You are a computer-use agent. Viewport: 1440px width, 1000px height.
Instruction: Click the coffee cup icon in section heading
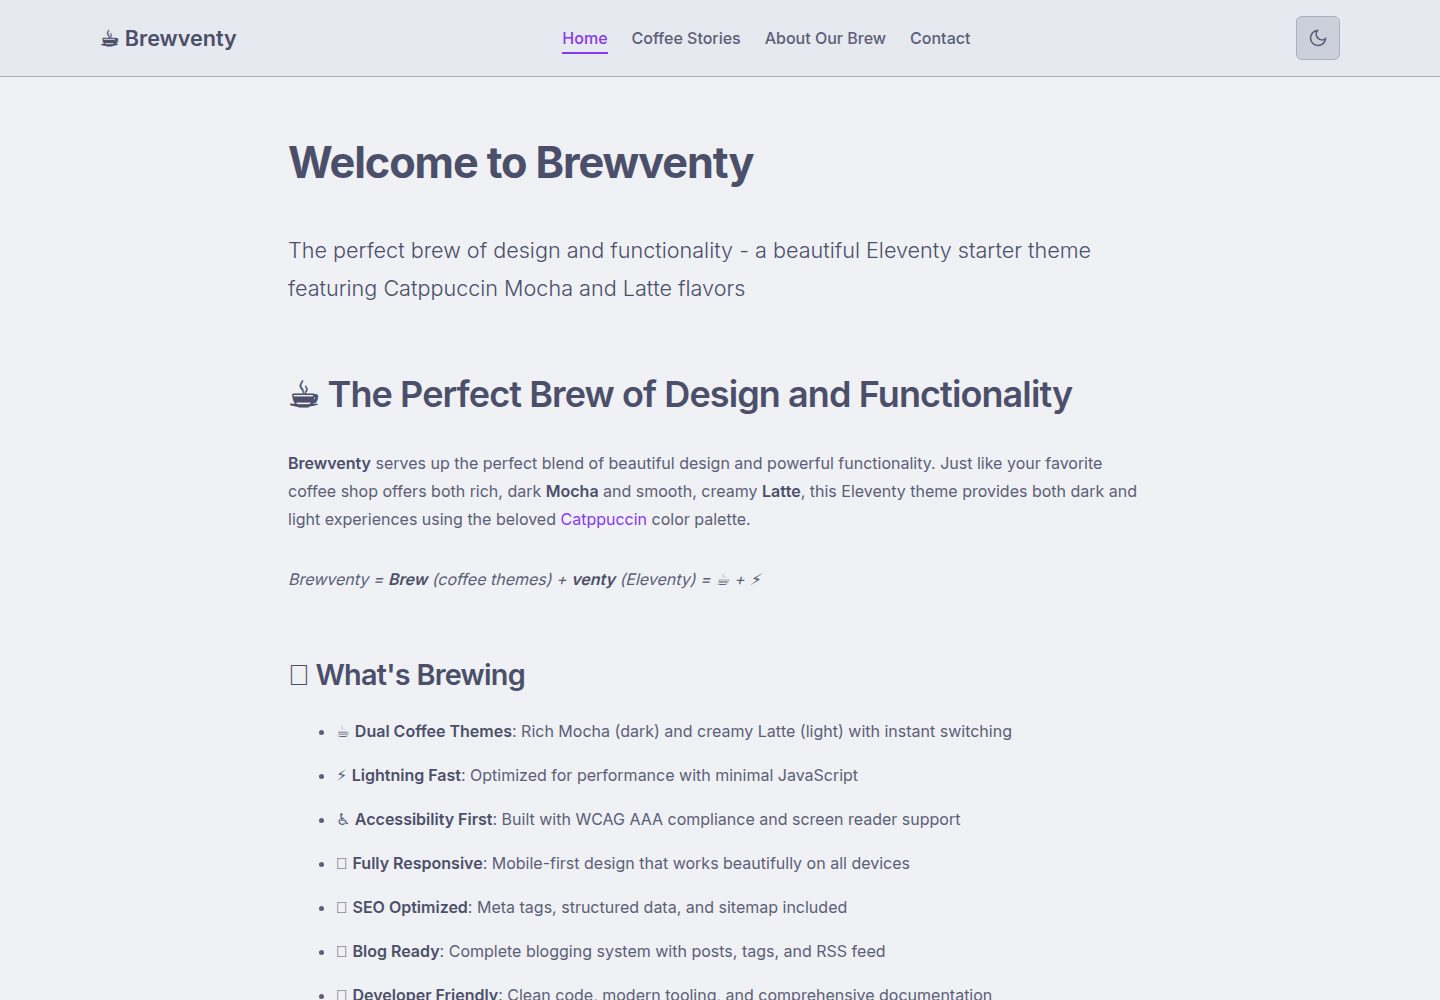[304, 395]
